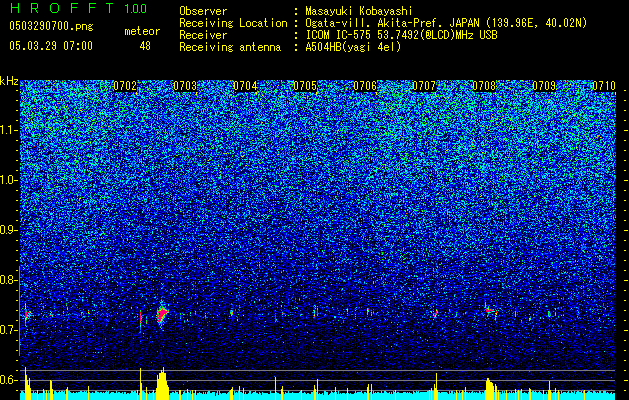Click the "Receiver" field label
The height and width of the screenshot is (400, 629).
(203, 35)
